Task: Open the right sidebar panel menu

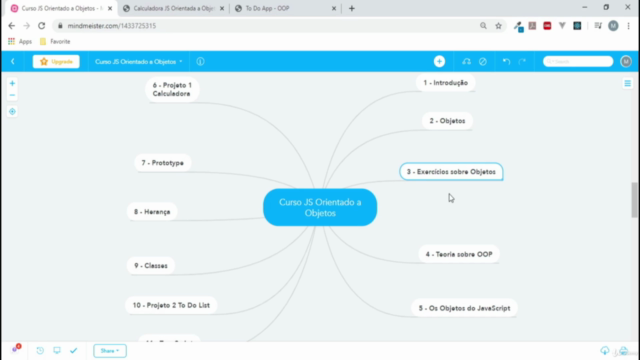Action: pyautogui.click(x=627, y=83)
